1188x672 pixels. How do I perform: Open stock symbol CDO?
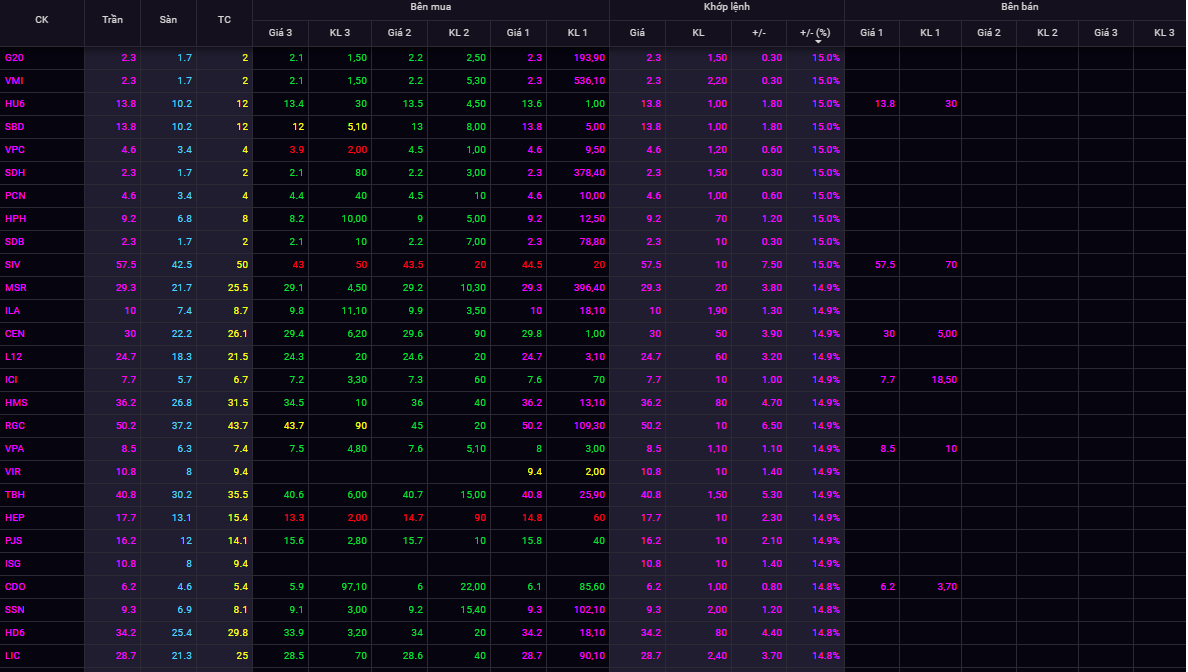(x=15, y=587)
